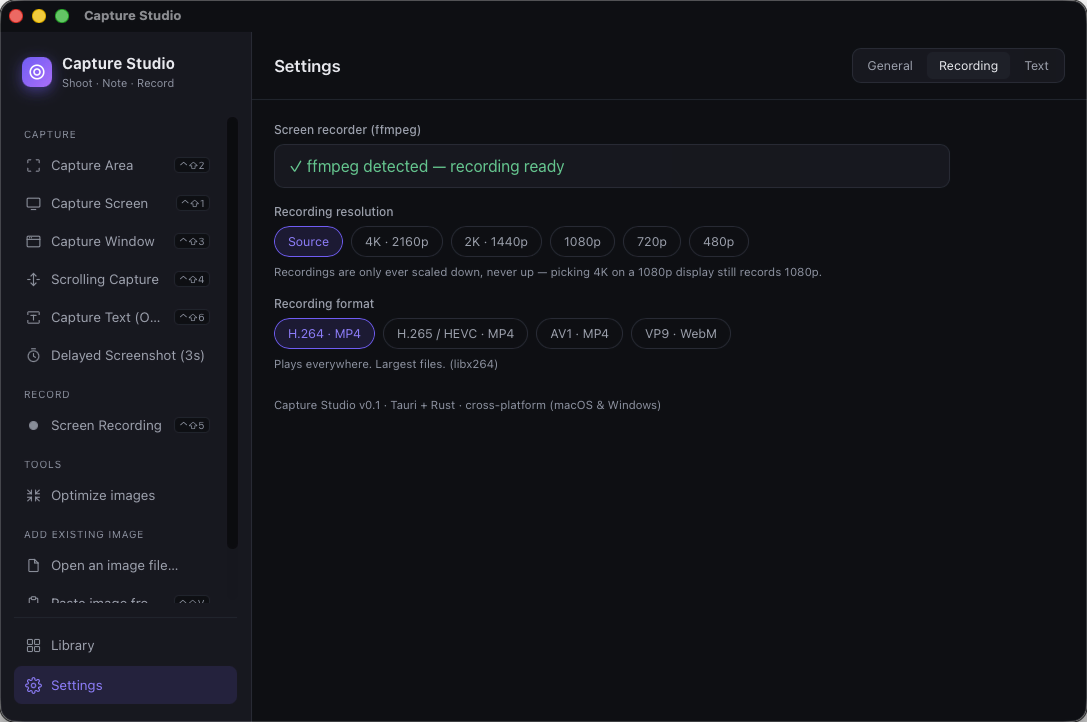Click the Capture Window icon
Screen dimensions: 1087x722
click(x=33, y=241)
